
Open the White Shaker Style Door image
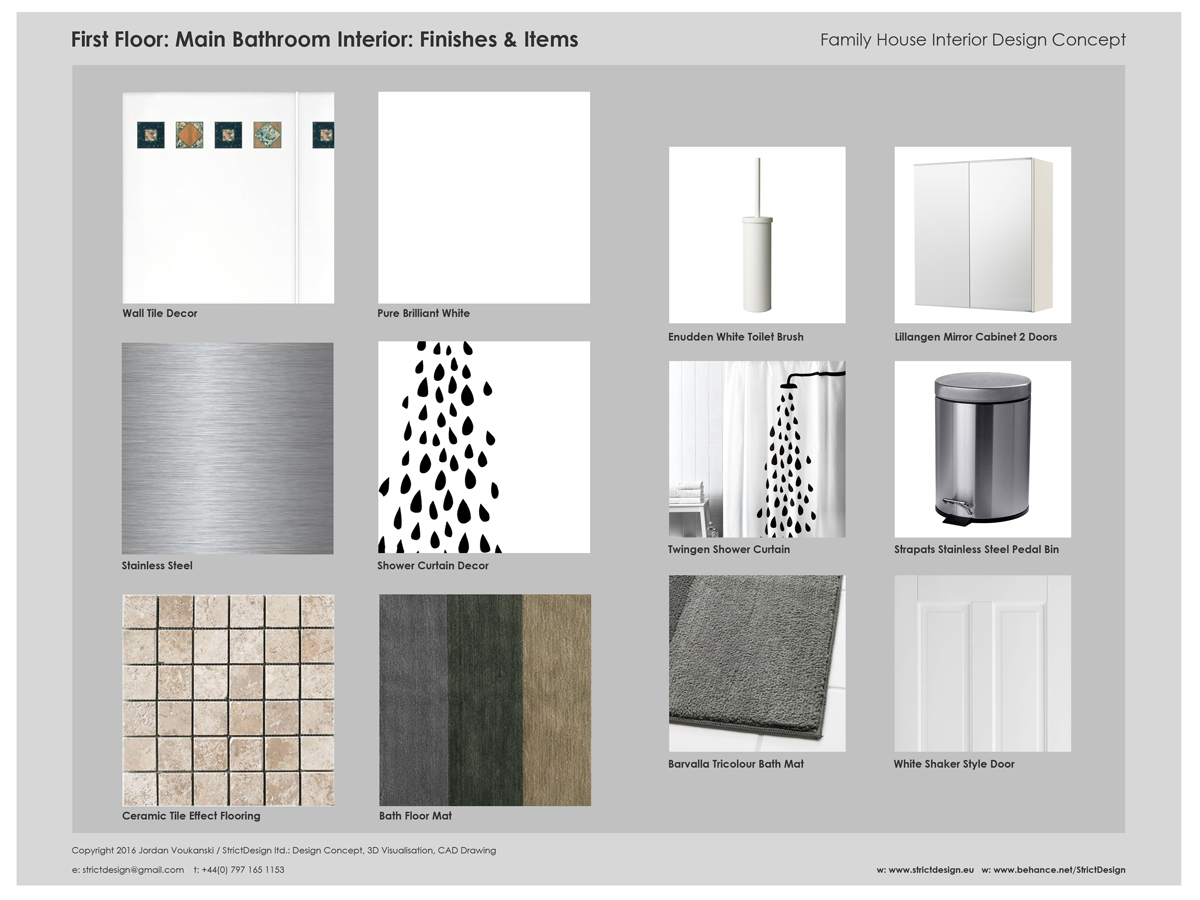(983, 663)
